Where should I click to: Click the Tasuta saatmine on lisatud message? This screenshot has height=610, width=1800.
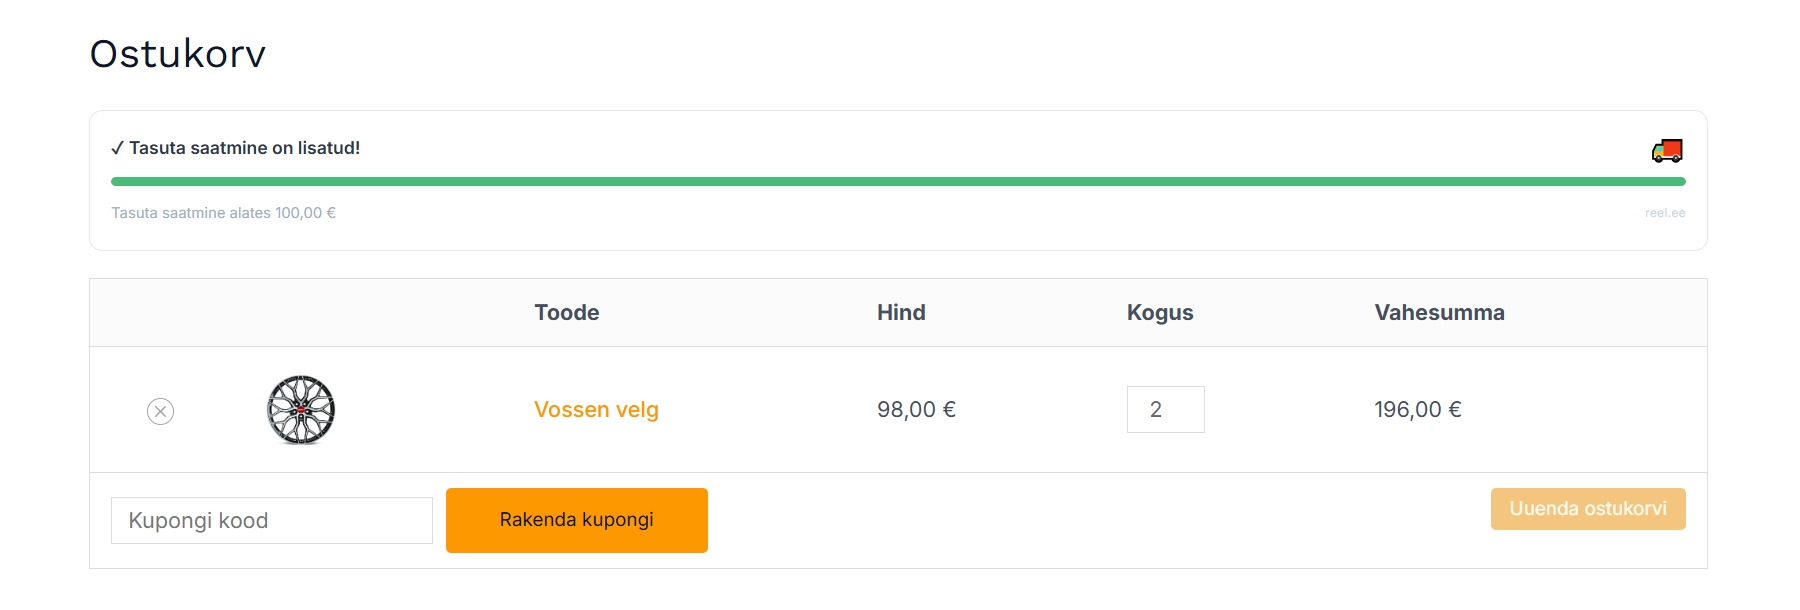coord(244,148)
